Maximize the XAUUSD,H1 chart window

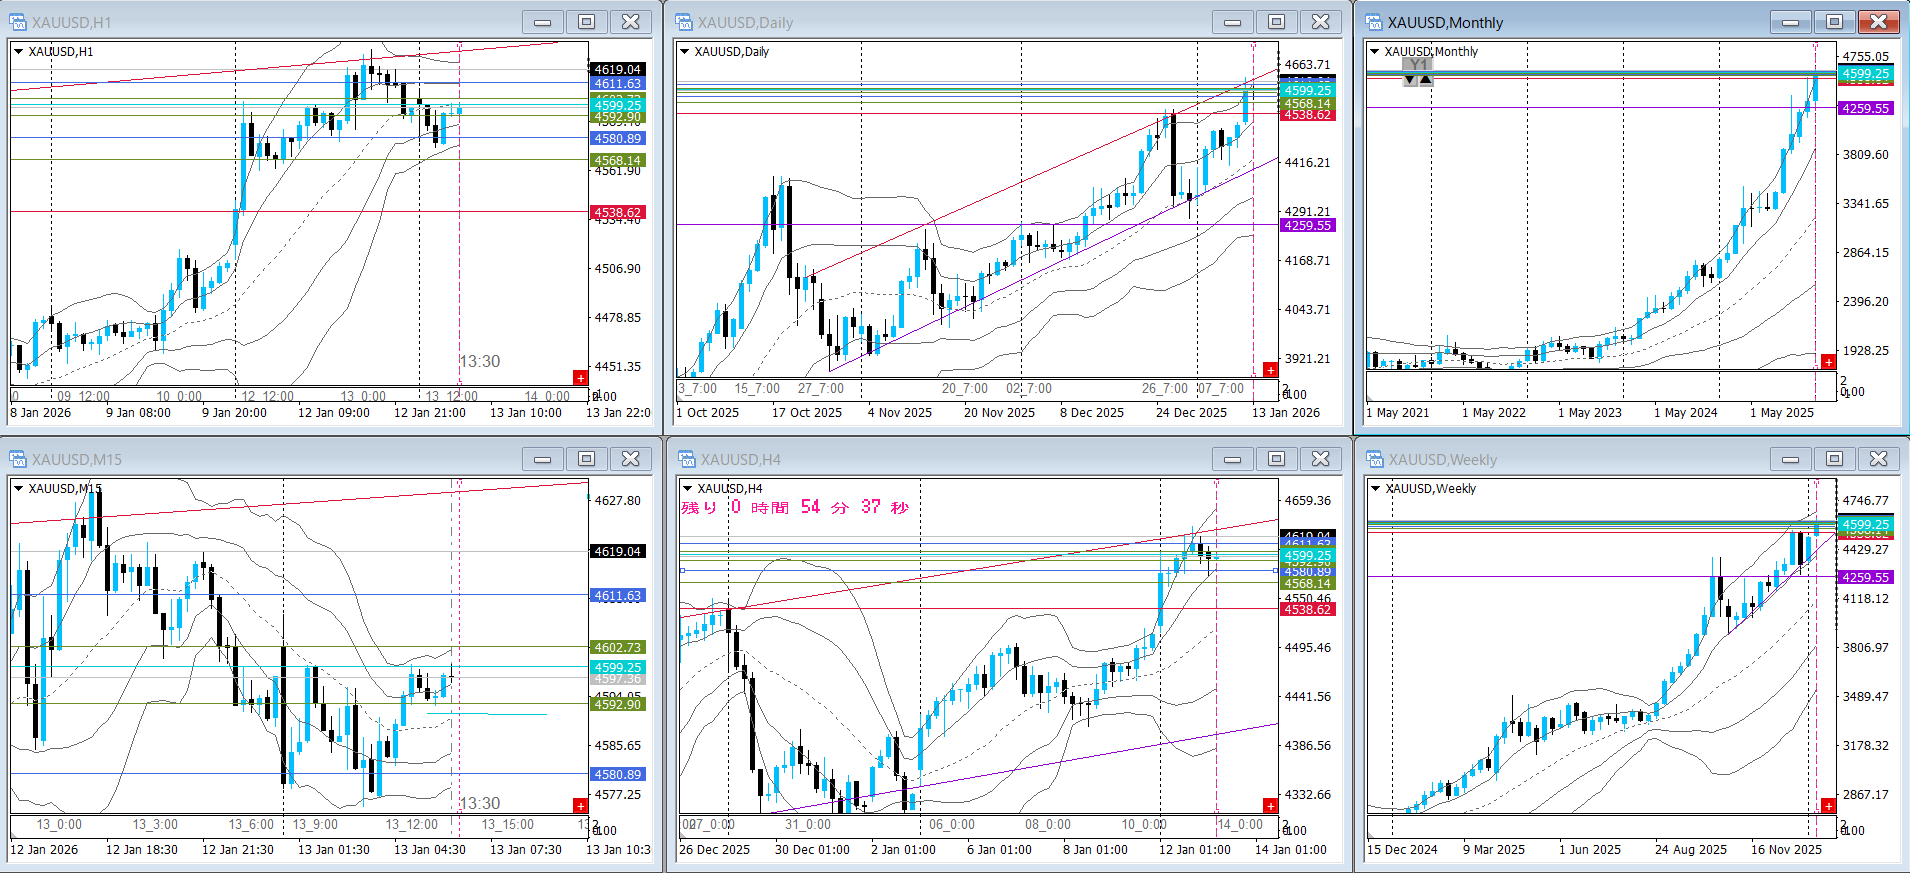tap(587, 22)
